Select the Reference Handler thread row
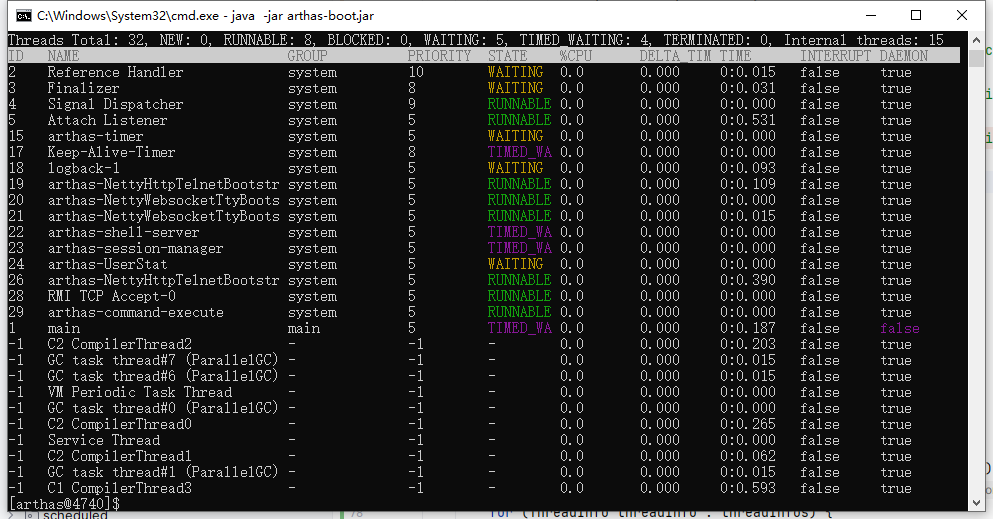This screenshot has height=519, width=993. click(115, 72)
